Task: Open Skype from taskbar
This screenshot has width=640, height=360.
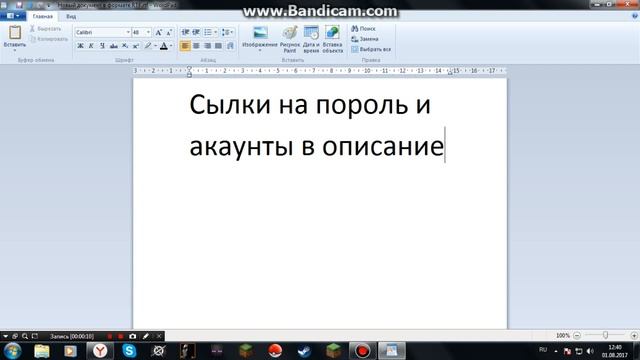Action: tap(129, 351)
